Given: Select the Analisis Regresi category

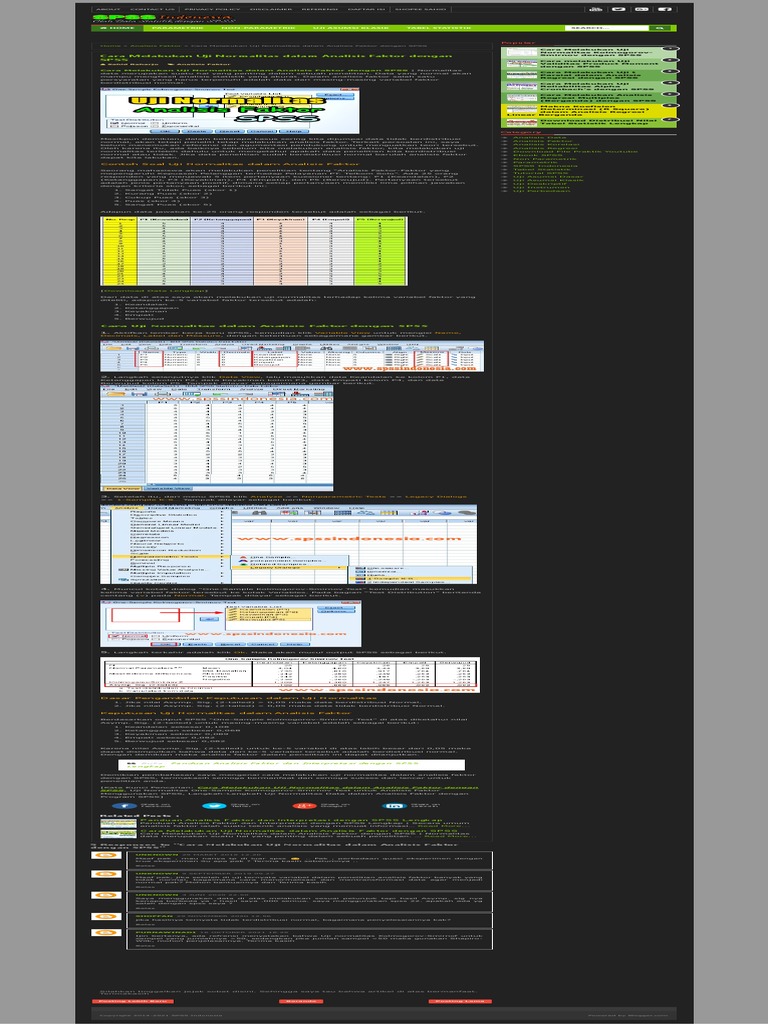Looking at the screenshot, I should coord(543,150).
